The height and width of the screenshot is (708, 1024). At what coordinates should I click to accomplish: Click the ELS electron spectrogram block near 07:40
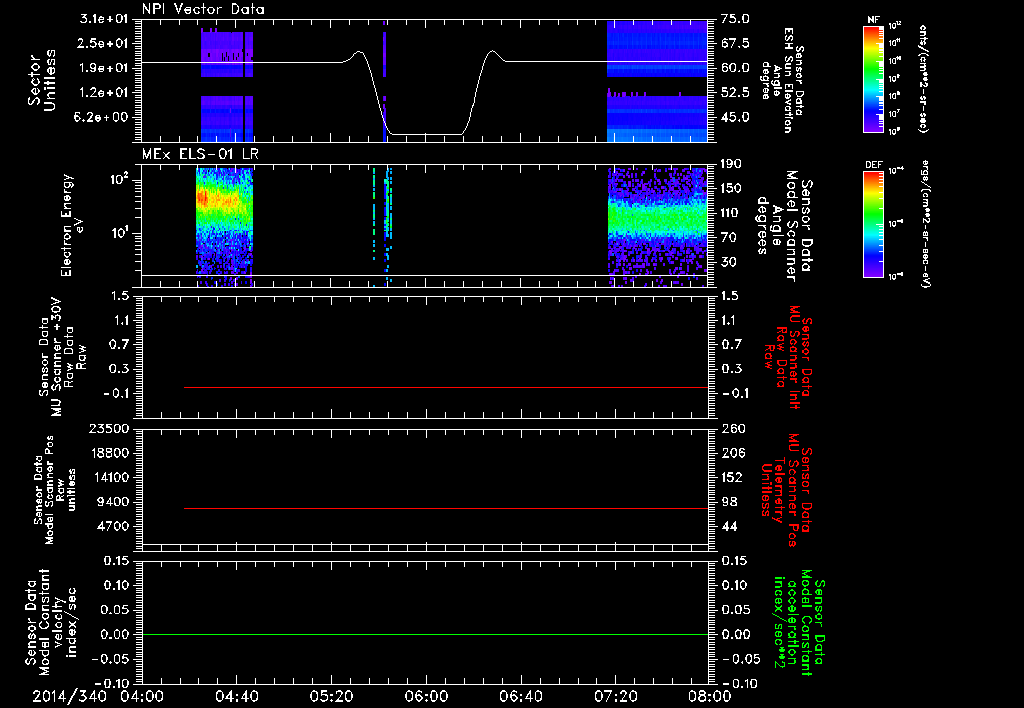coord(658,227)
